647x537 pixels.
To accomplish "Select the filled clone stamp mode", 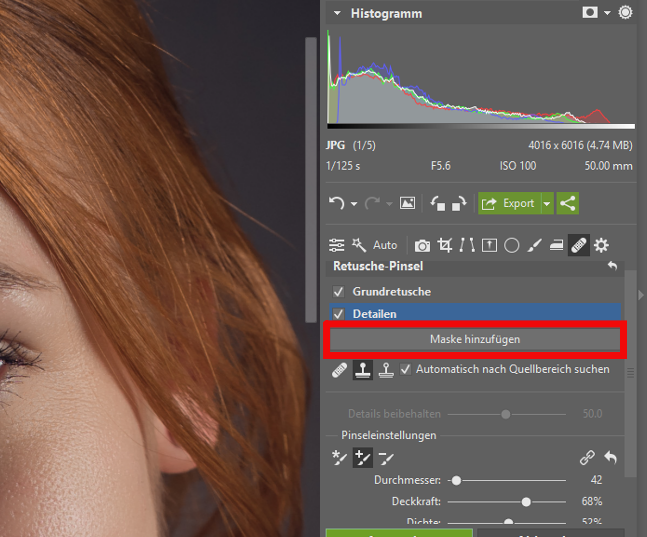I will [363, 370].
